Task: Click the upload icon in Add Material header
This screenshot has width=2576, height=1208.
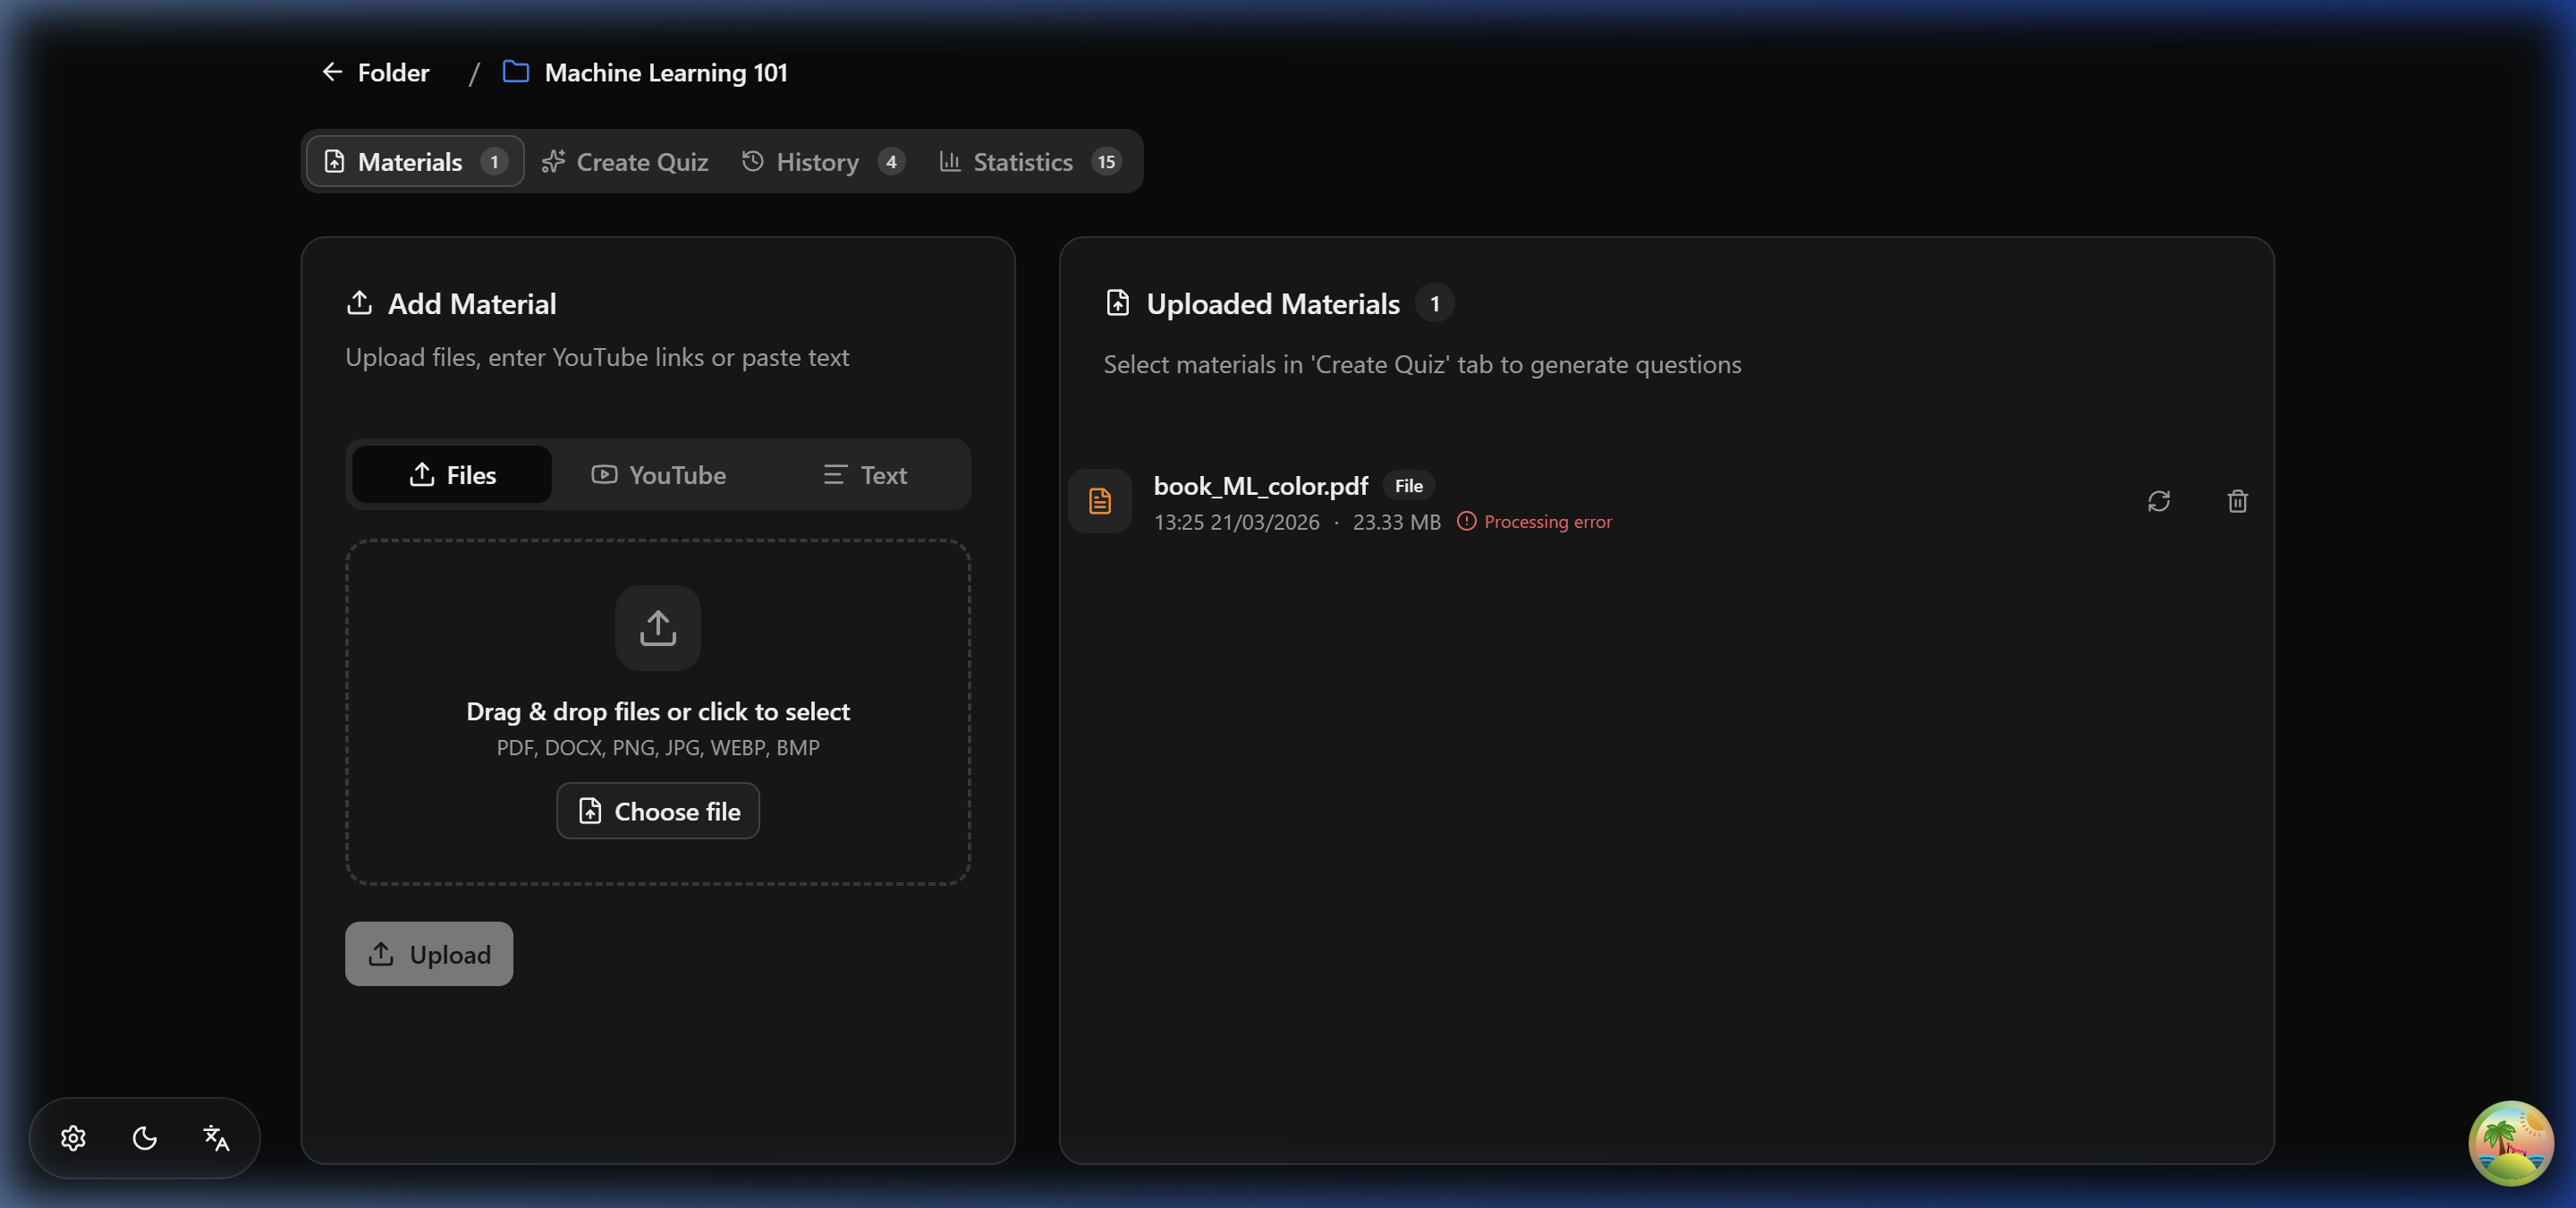Action: pyautogui.click(x=361, y=303)
